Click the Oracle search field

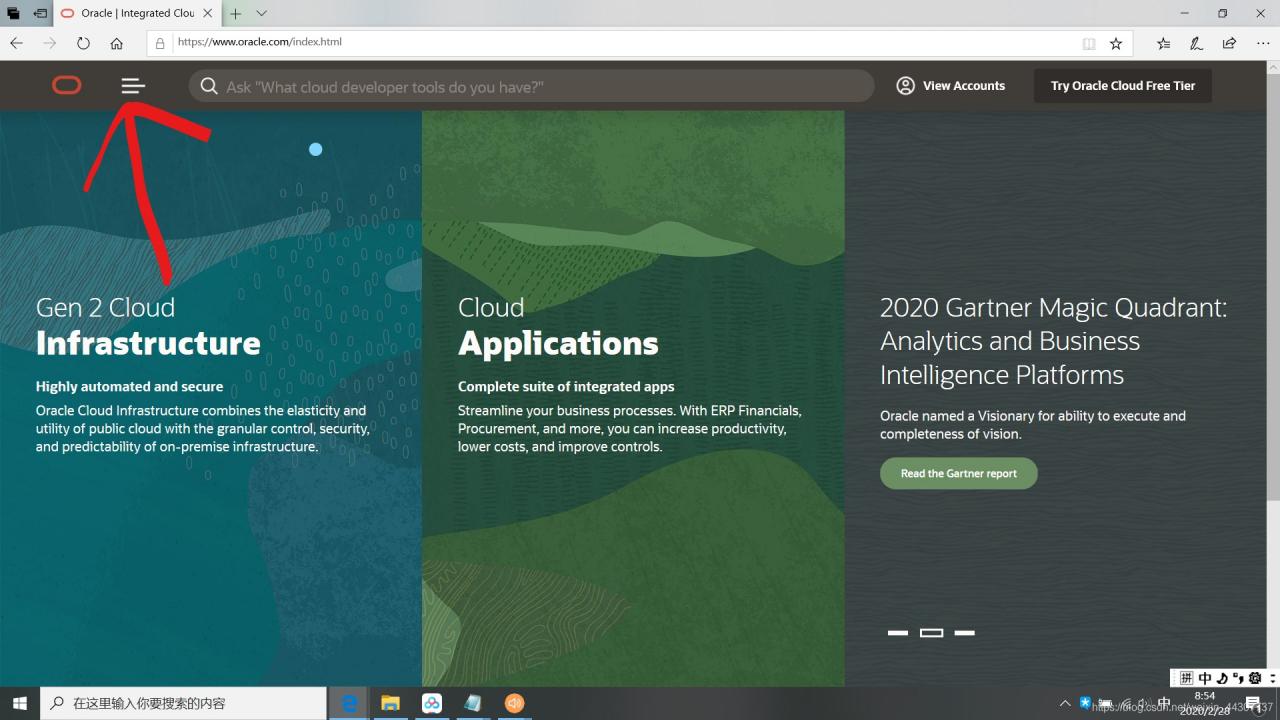pos(531,86)
